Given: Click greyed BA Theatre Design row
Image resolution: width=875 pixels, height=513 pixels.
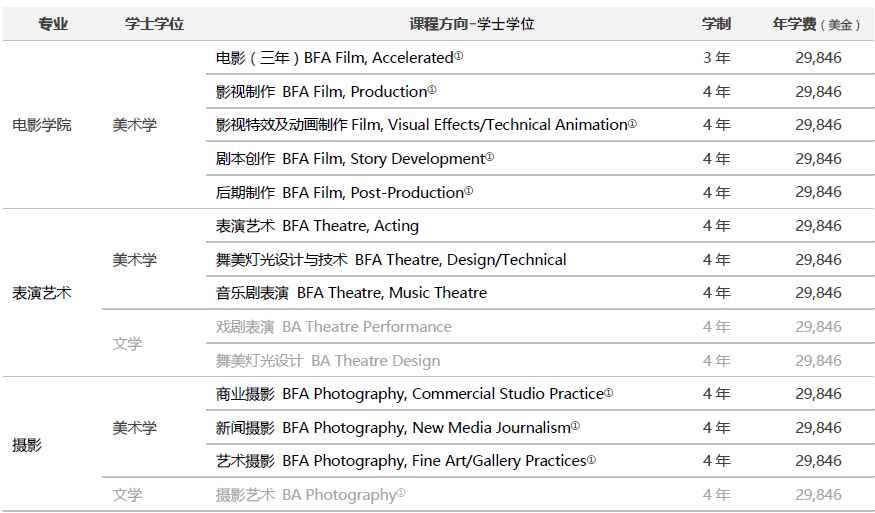Looking at the screenshot, I should tap(540, 361).
